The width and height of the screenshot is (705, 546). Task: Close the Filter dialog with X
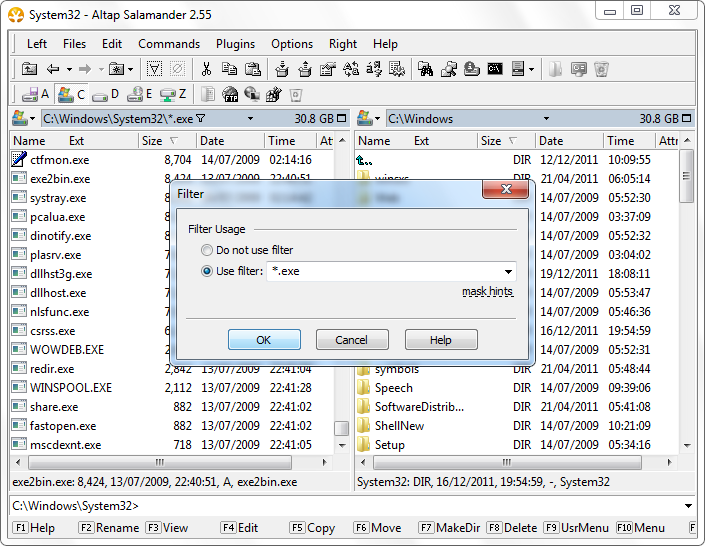click(x=505, y=189)
